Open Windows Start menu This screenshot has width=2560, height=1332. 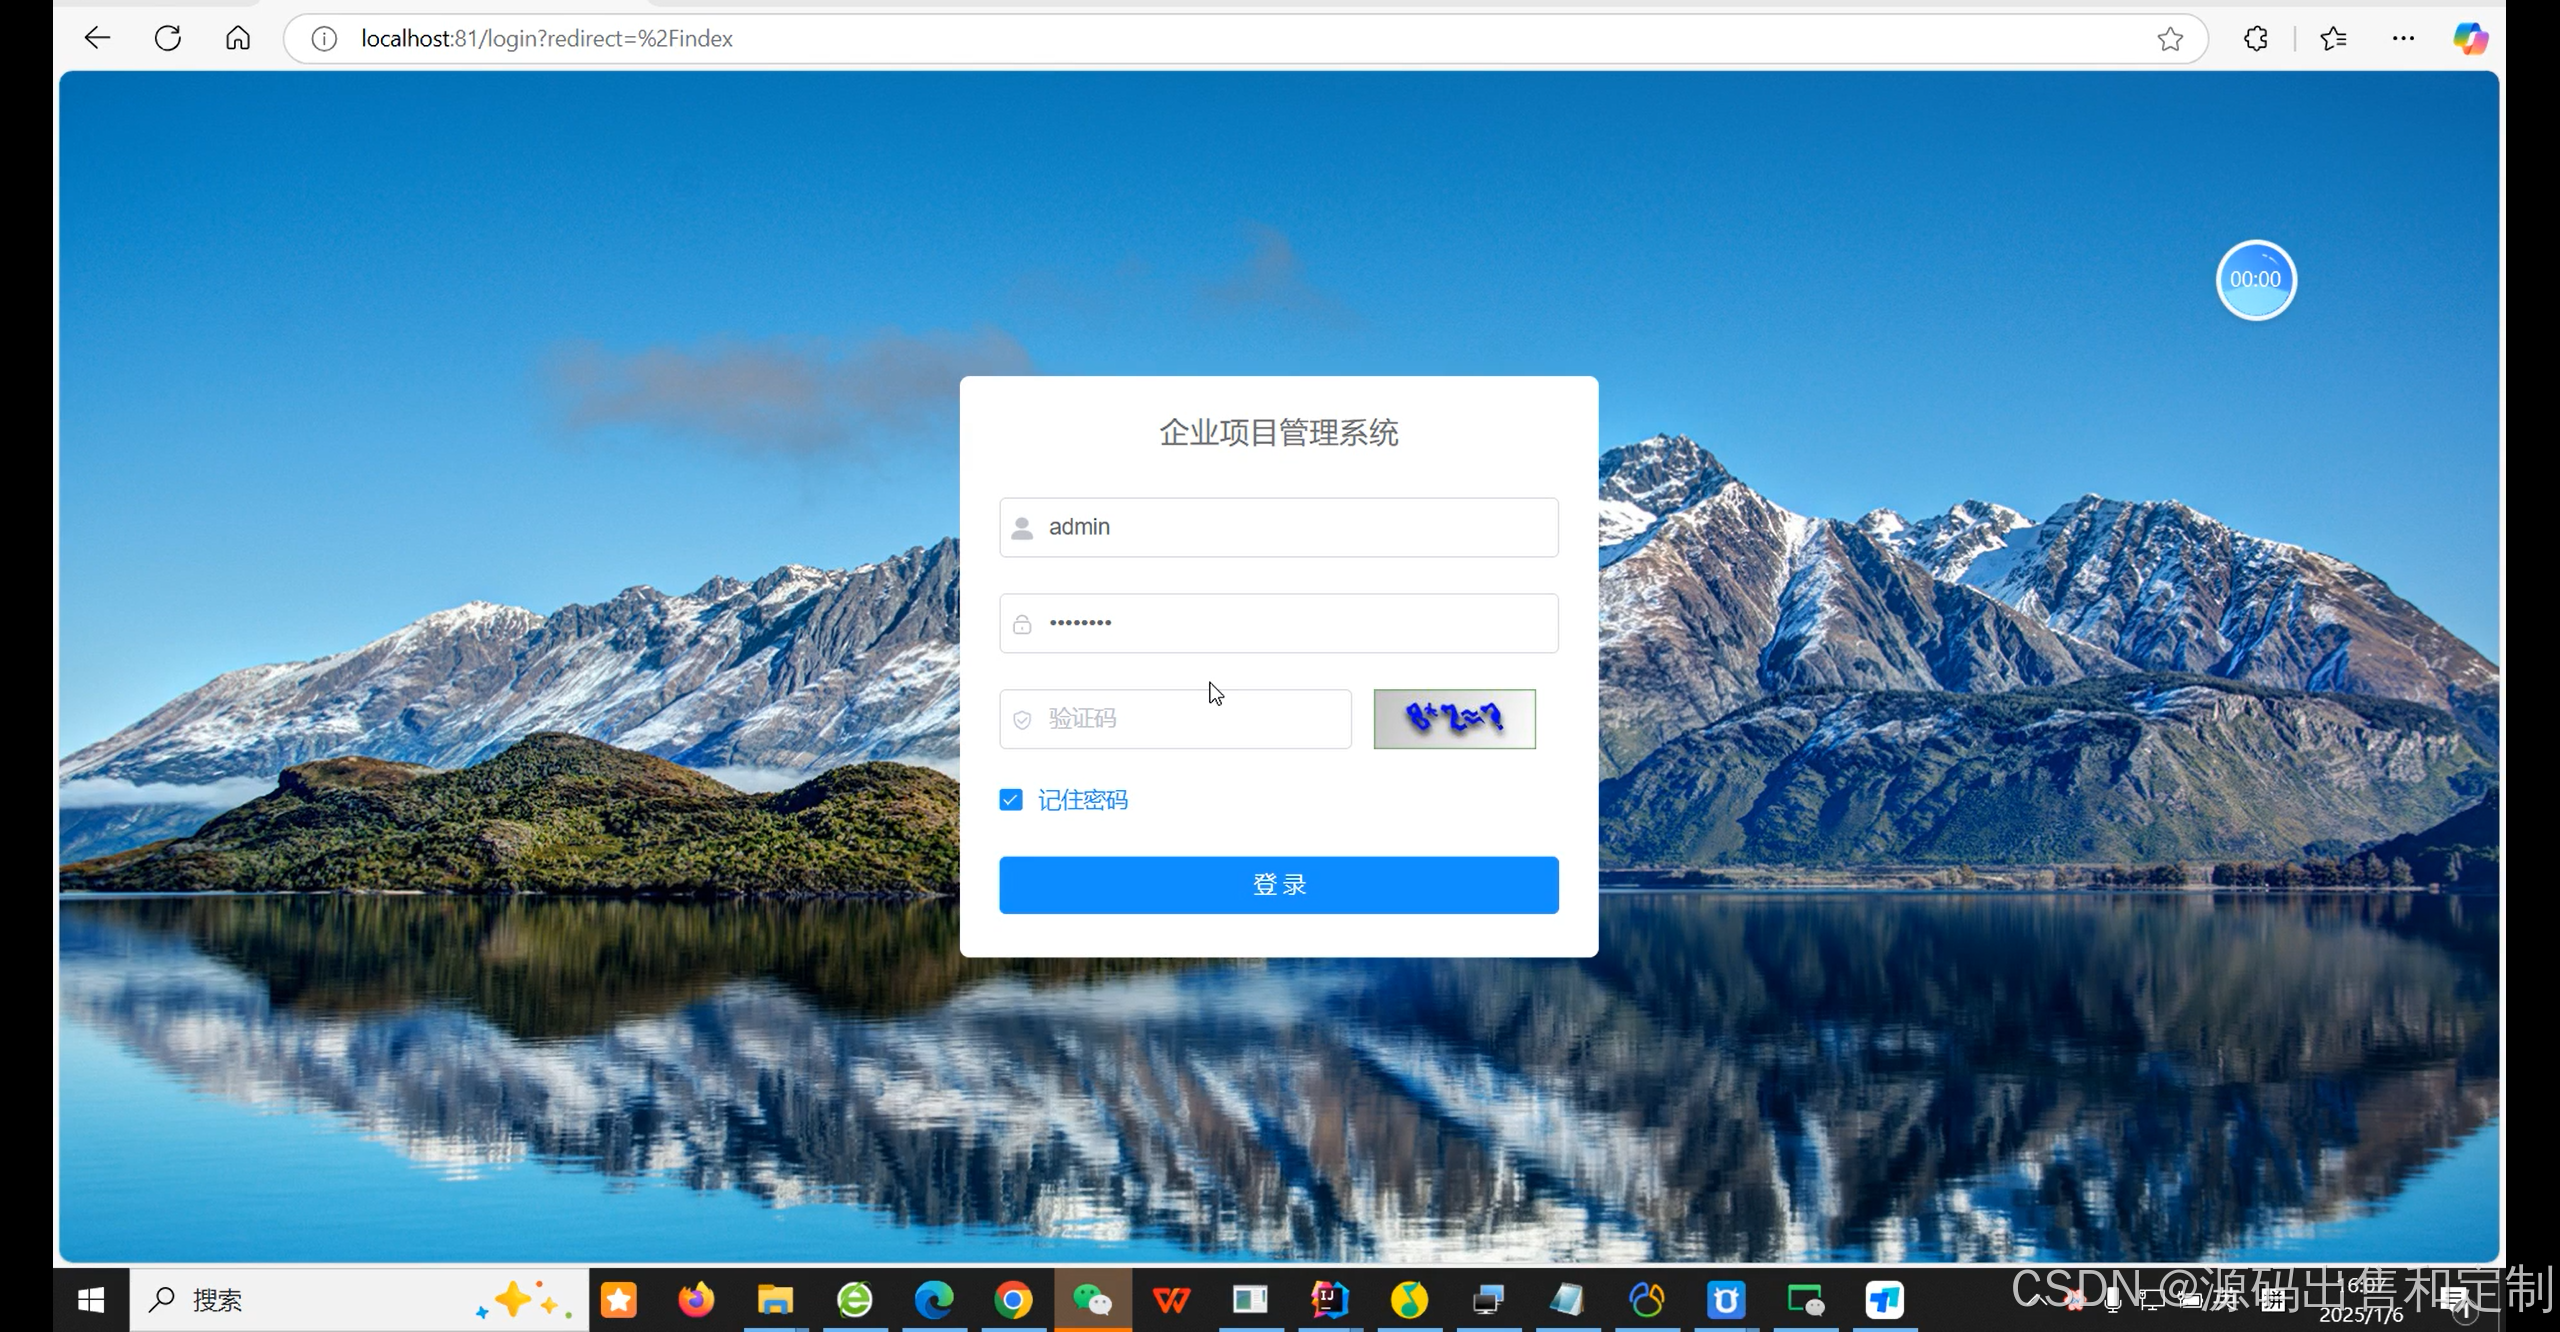[91, 1300]
